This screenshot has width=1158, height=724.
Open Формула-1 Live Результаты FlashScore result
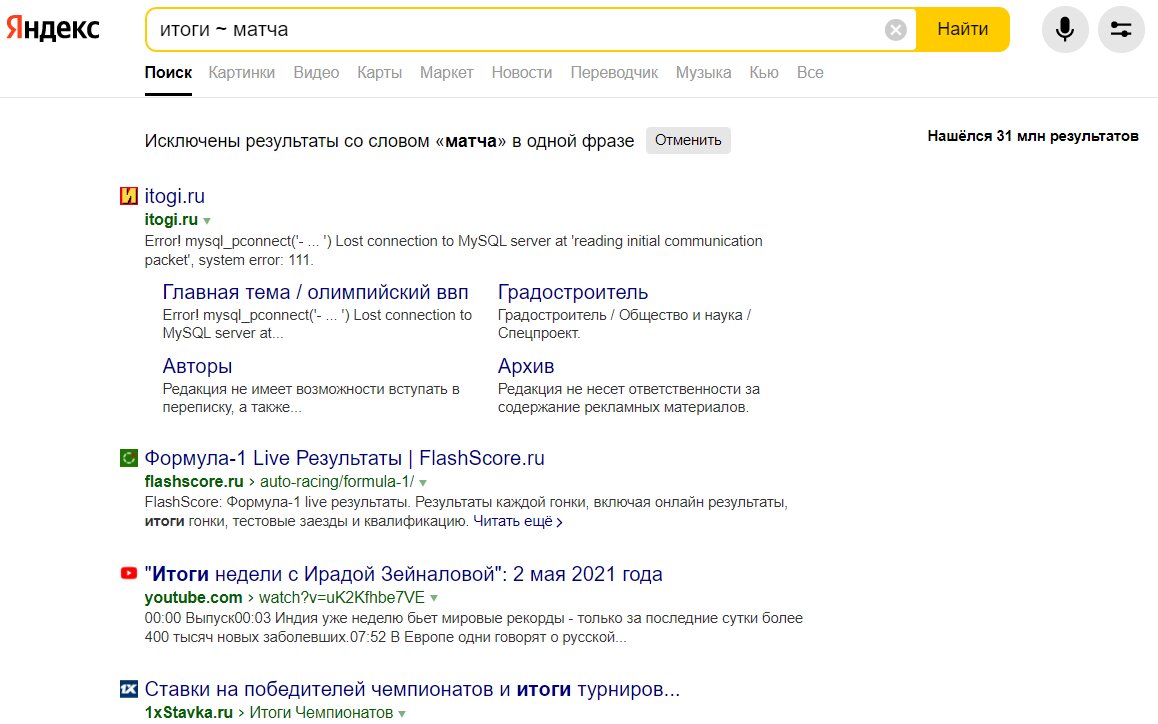point(344,458)
